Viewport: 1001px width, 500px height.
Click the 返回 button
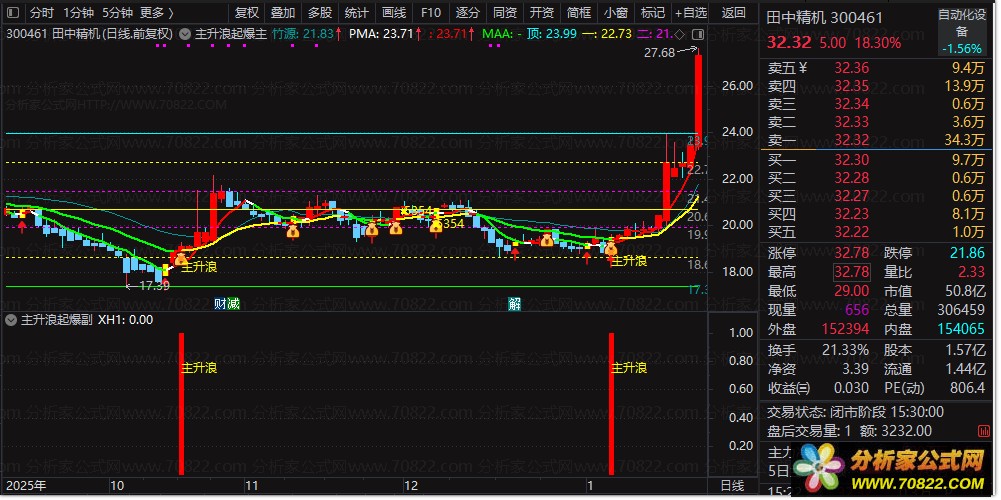coord(734,12)
